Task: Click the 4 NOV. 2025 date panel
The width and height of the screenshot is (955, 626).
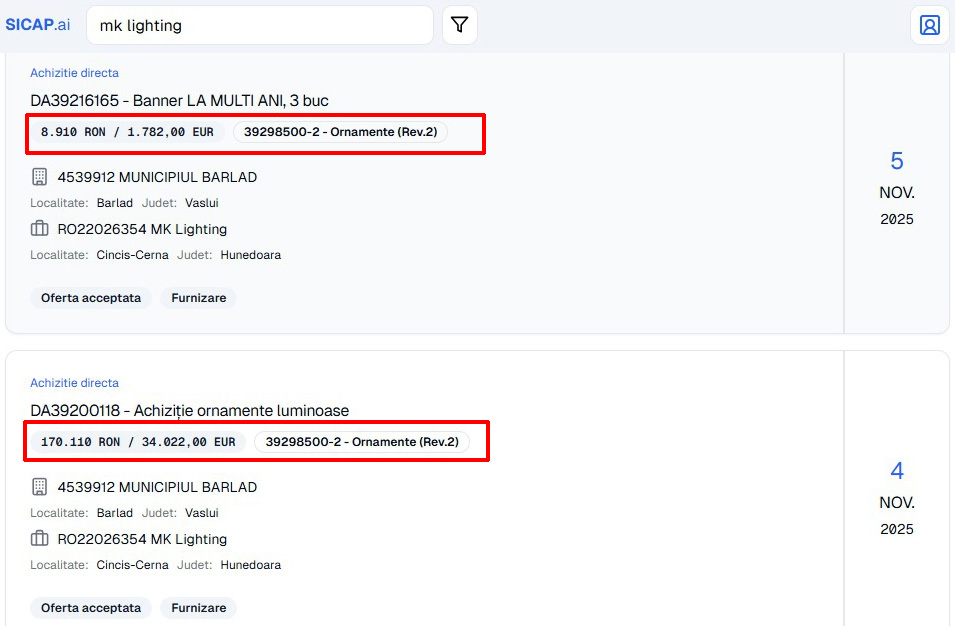Action: tap(896, 498)
